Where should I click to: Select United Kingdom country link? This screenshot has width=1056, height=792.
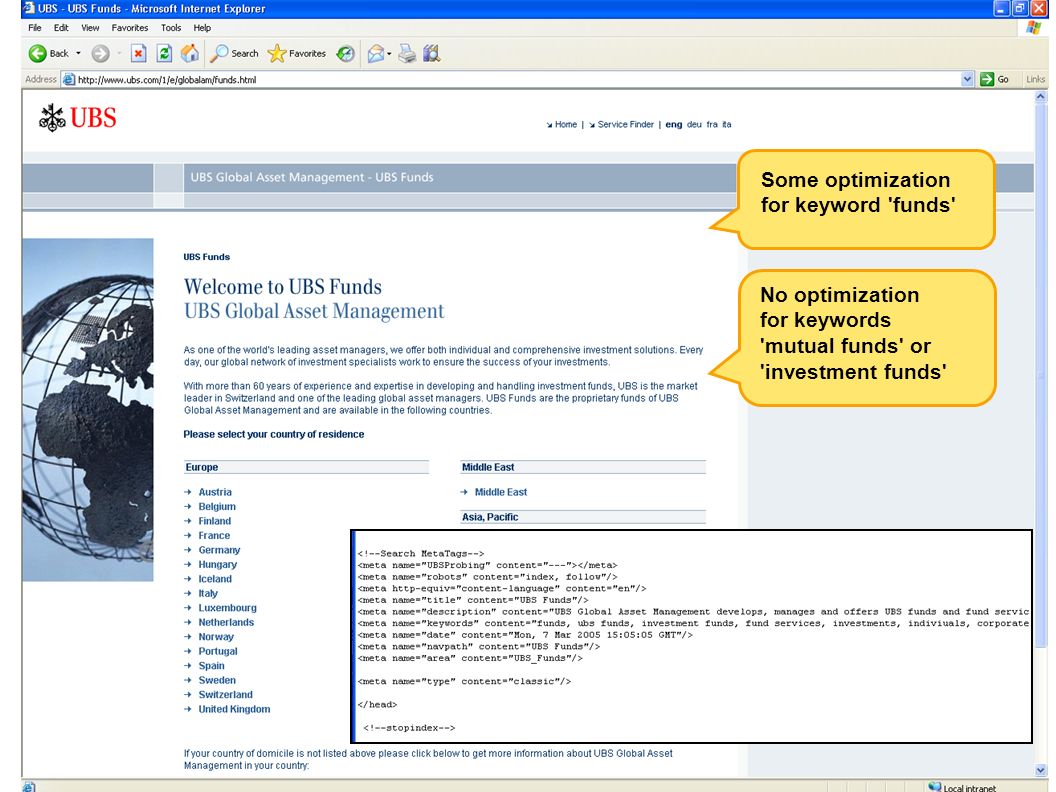234,709
